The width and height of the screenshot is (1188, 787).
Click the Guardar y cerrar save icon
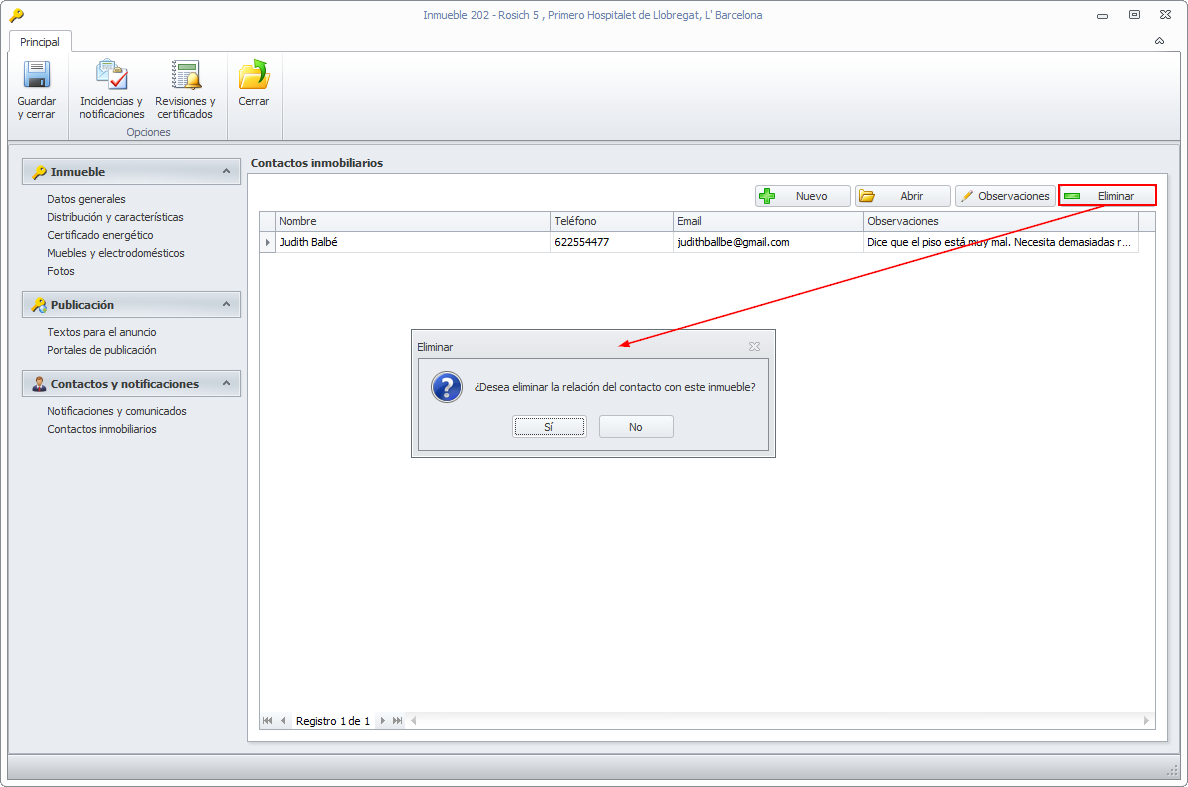coord(36,75)
